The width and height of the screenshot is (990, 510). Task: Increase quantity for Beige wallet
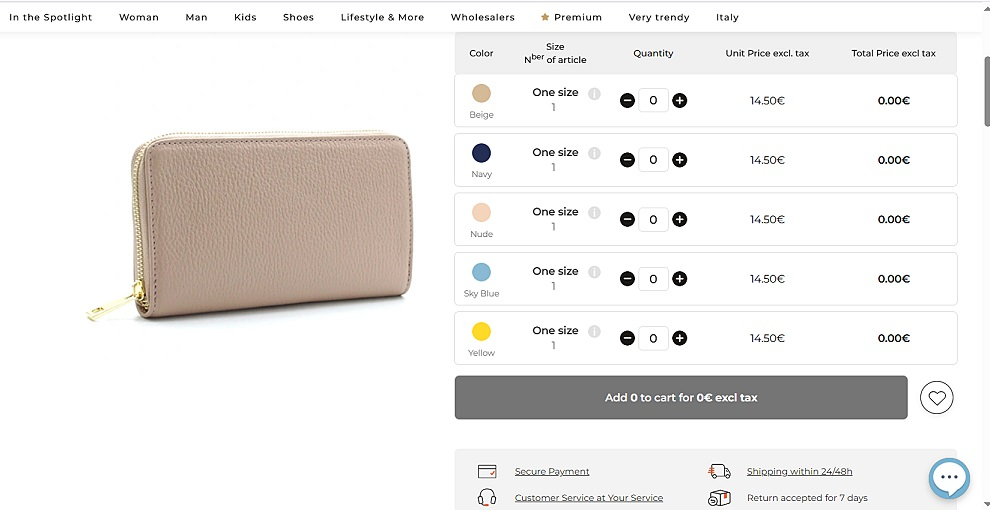coord(679,100)
